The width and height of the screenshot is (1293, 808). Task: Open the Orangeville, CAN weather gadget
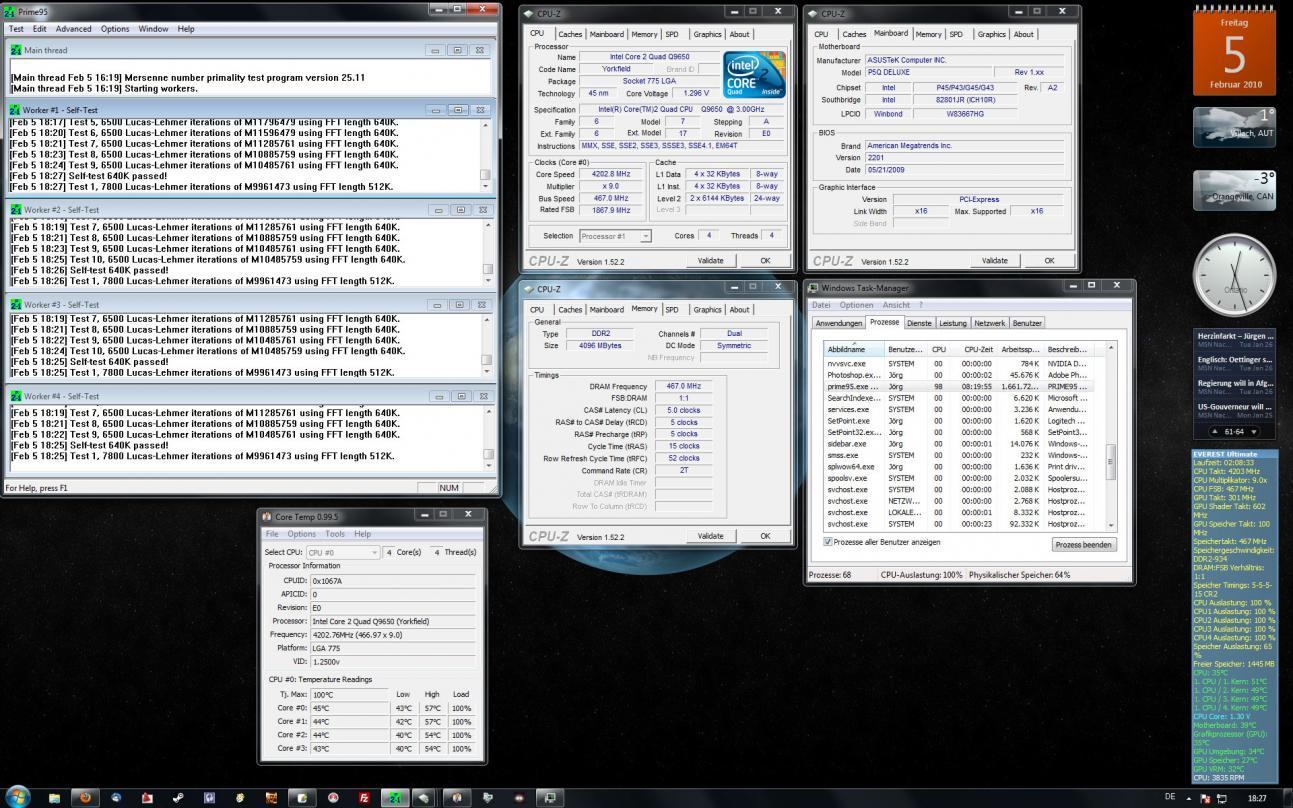(1234, 191)
